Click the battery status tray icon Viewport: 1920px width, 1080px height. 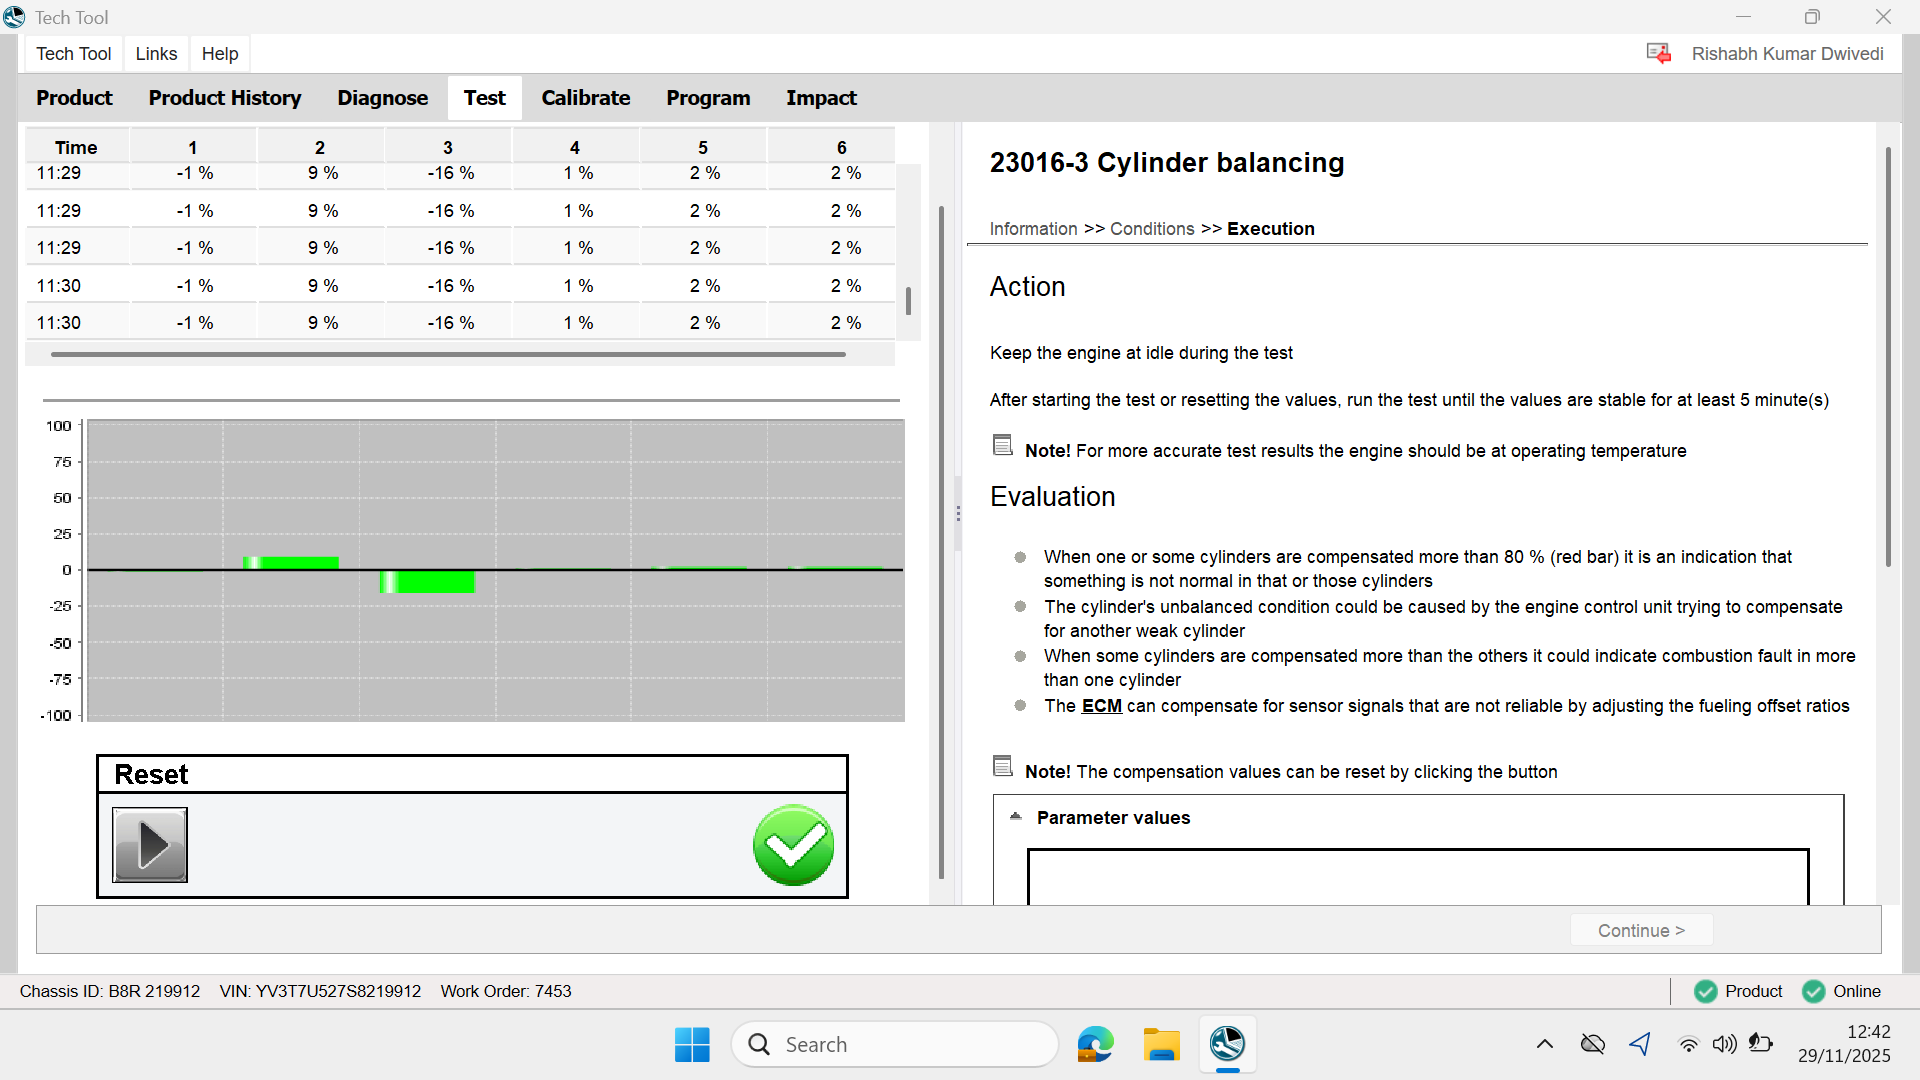(1760, 1044)
